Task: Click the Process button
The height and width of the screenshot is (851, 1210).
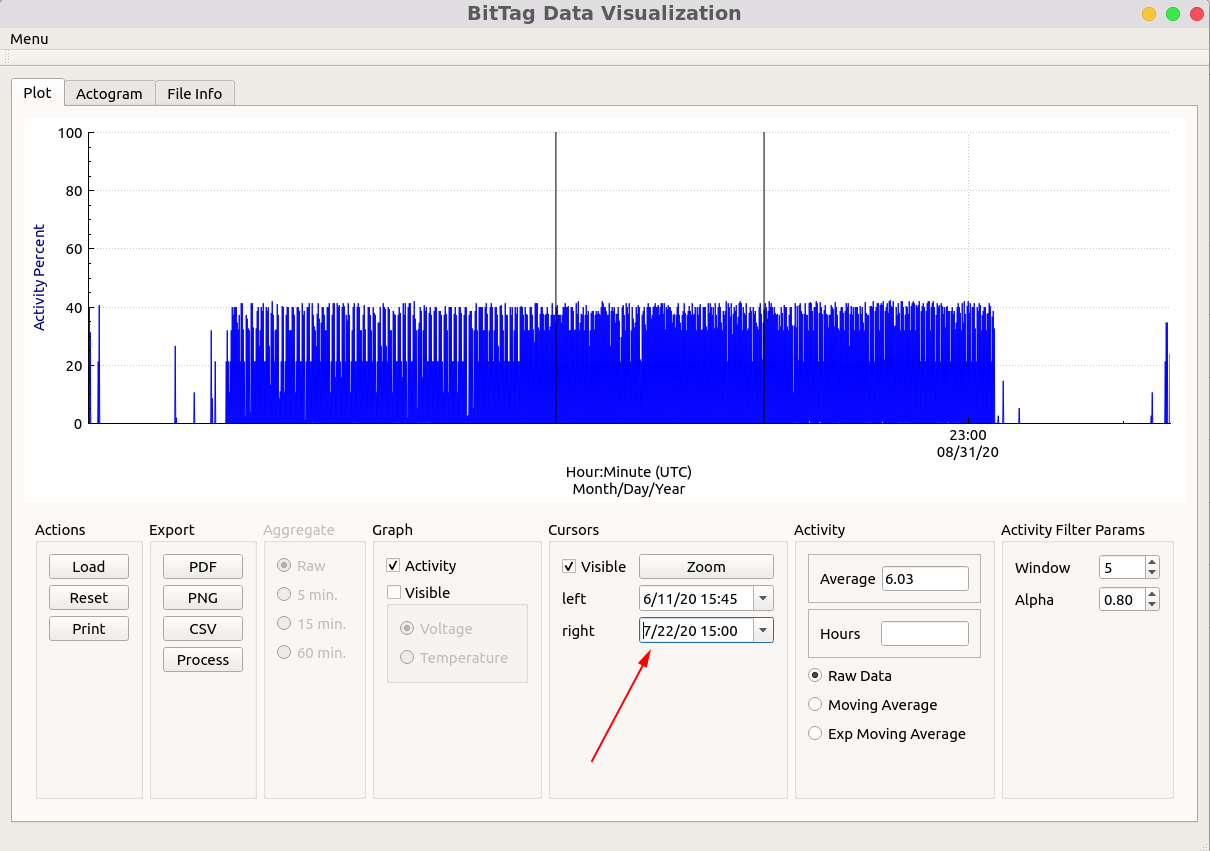Action: point(203,660)
